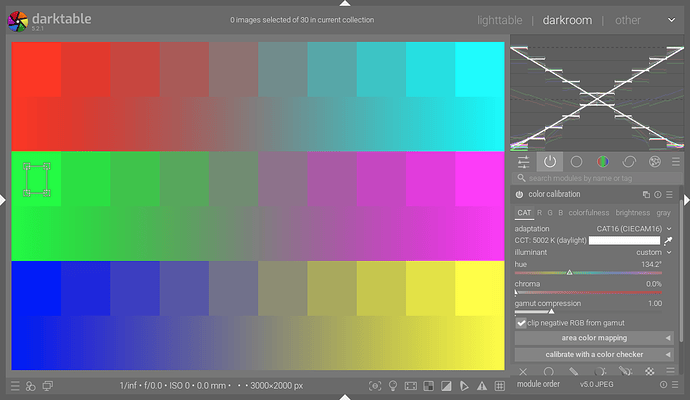Click the search modules input field
This screenshot has height=400, width=690.
[x=597, y=178]
